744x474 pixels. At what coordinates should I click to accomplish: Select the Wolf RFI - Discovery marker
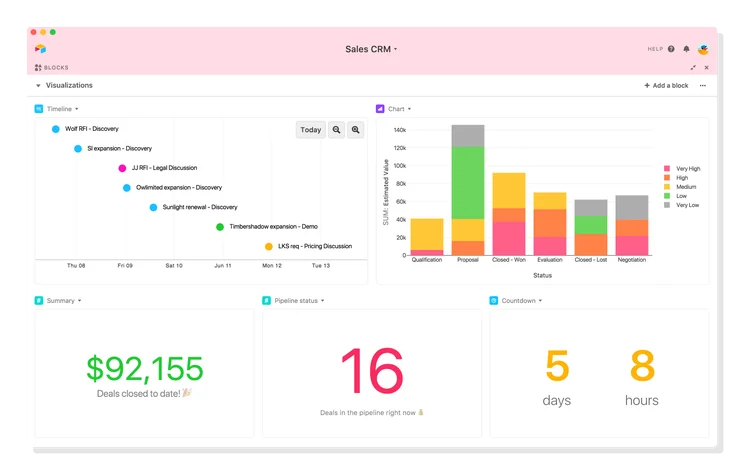pyautogui.click(x=56, y=129)
